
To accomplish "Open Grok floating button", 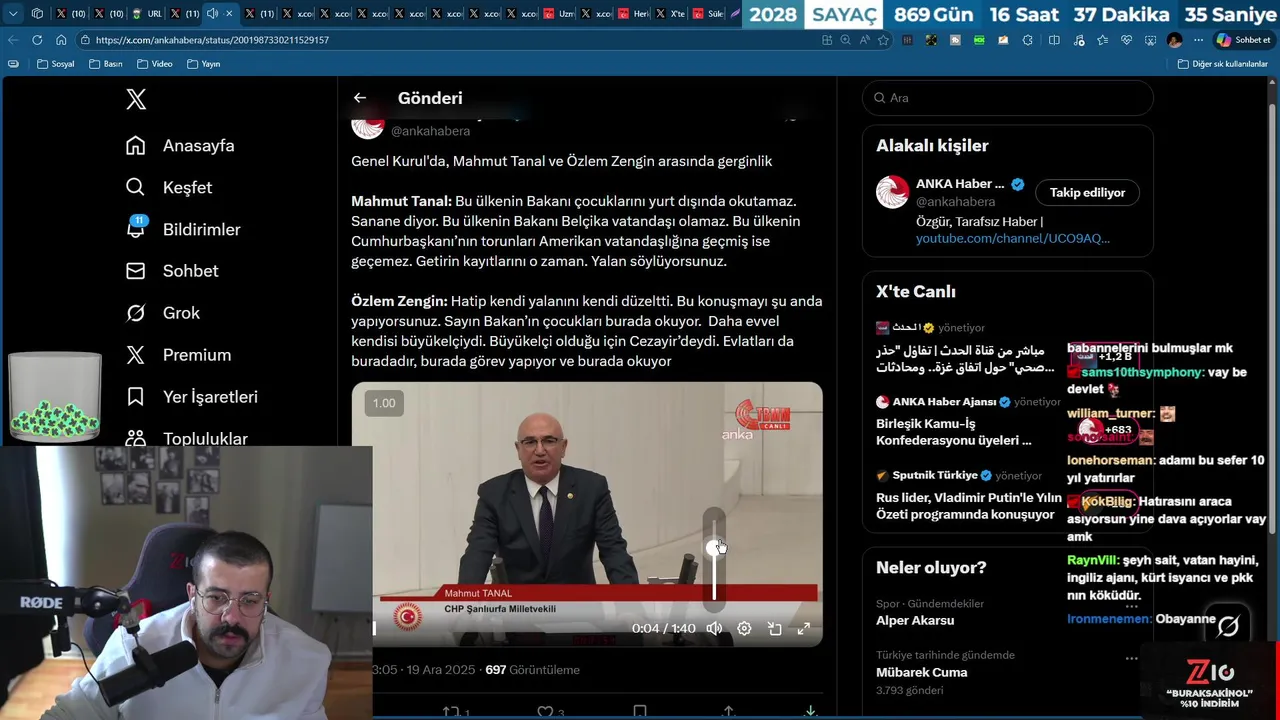I will (x=1228, y=626).
